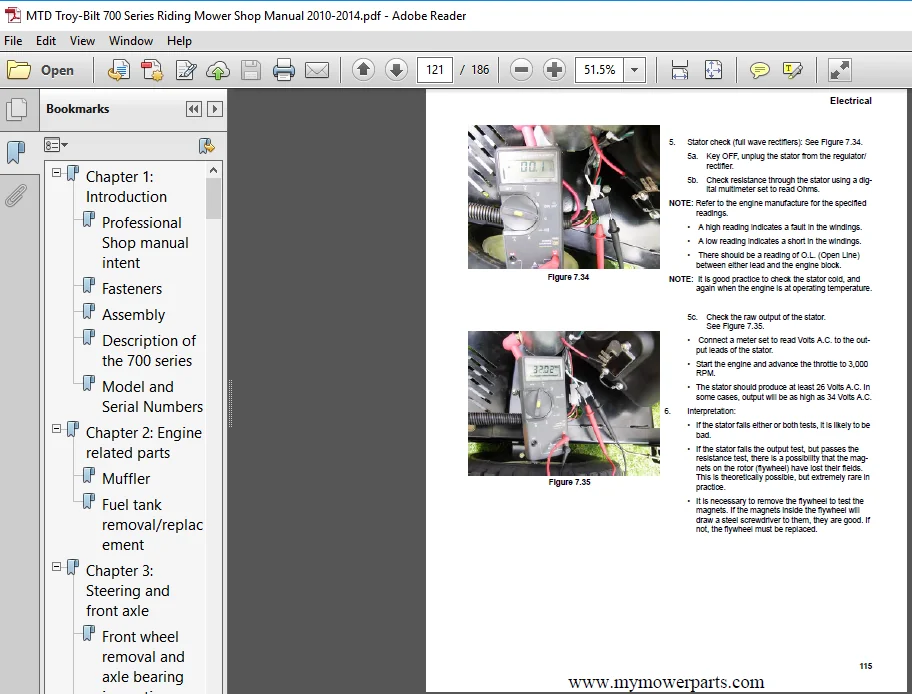Zoom in with the plus button
Viewport: 912px width, 694px height.
[554, 70]
